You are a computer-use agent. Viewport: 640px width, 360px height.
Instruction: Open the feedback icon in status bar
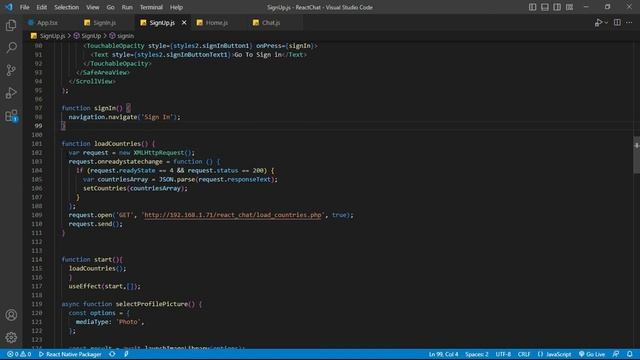click(x=616, y=354)
